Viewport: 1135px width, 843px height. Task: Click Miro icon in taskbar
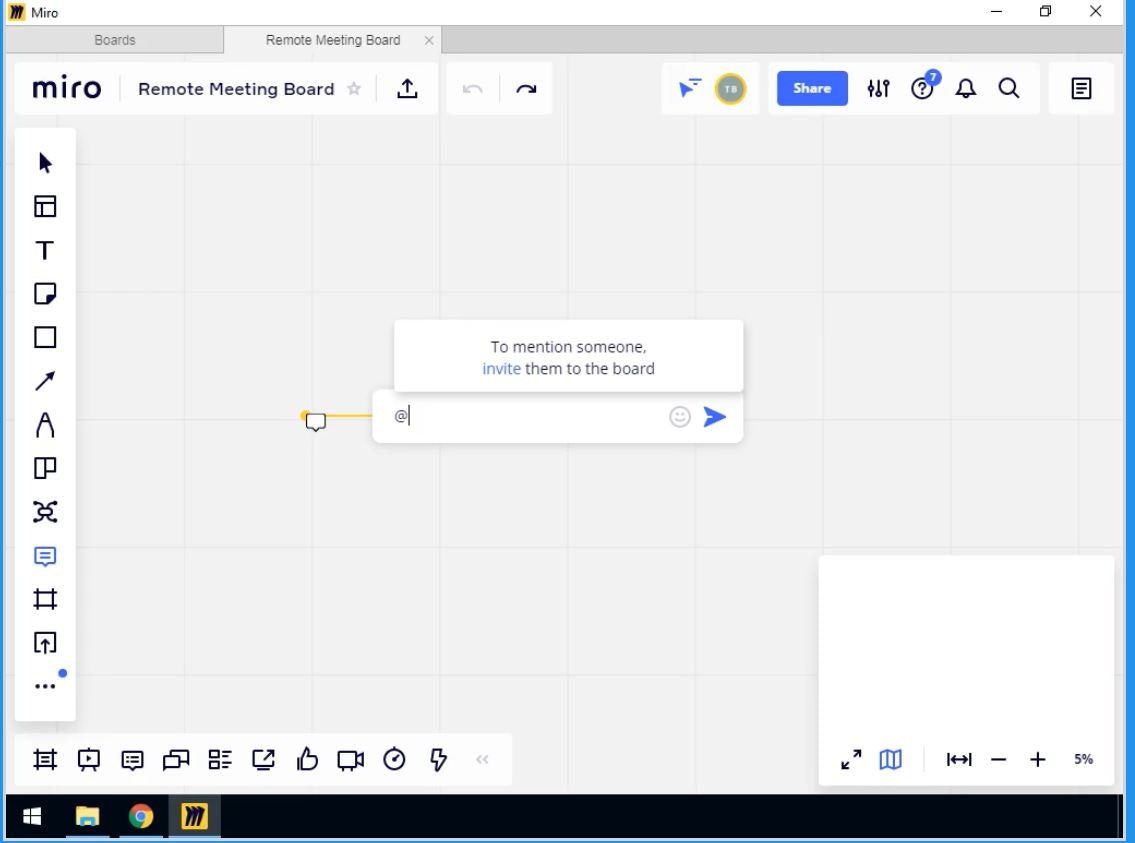194,817
